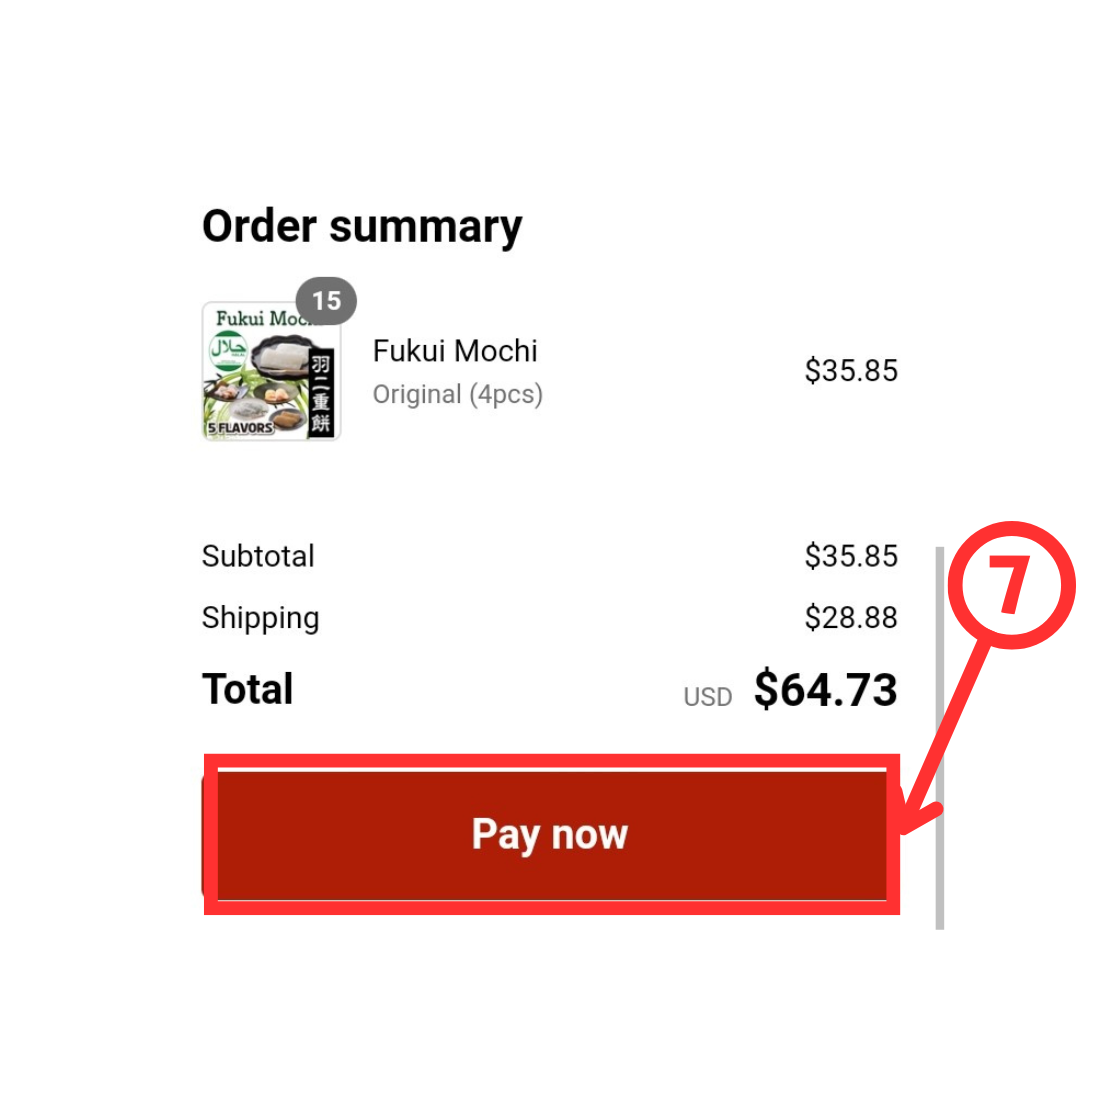
Task: Click the green Halal logo in thumbnail
Action: (x=228, y=350)
